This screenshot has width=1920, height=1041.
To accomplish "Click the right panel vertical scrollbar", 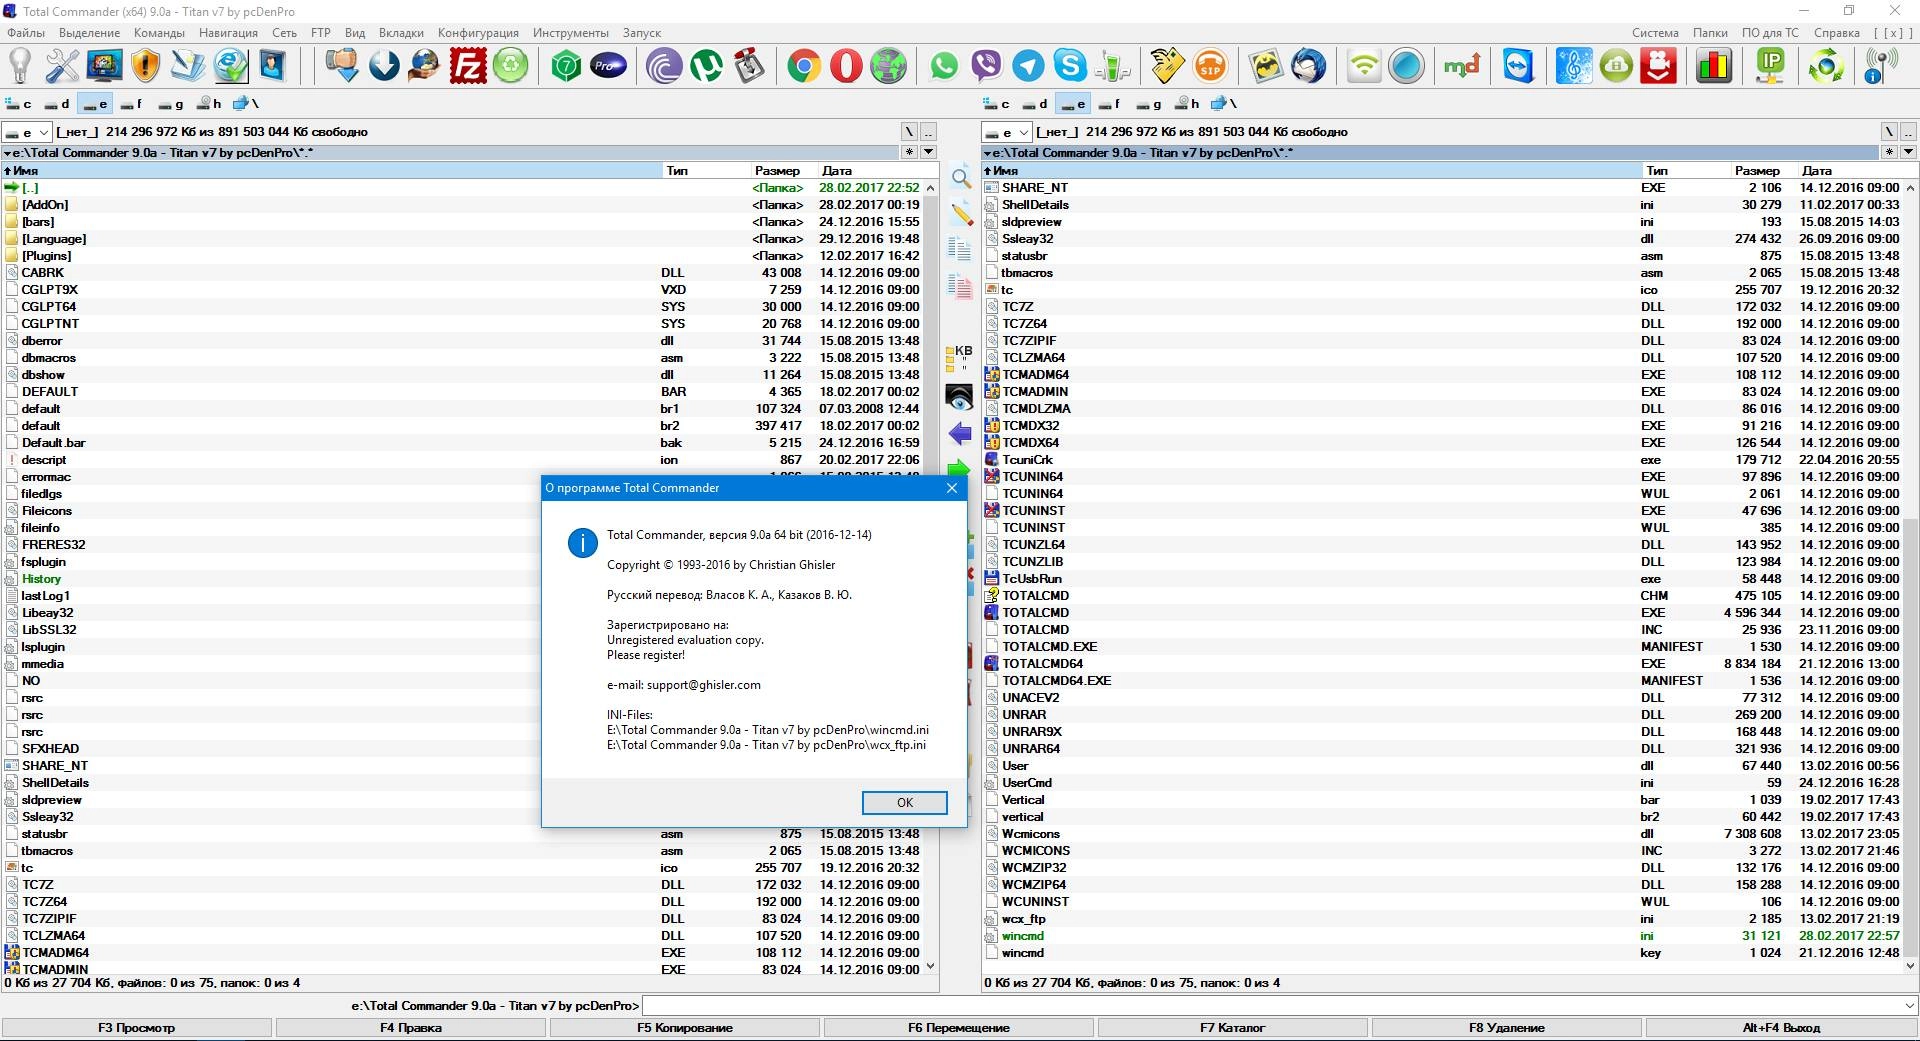I will click(x=1911, y=577).
